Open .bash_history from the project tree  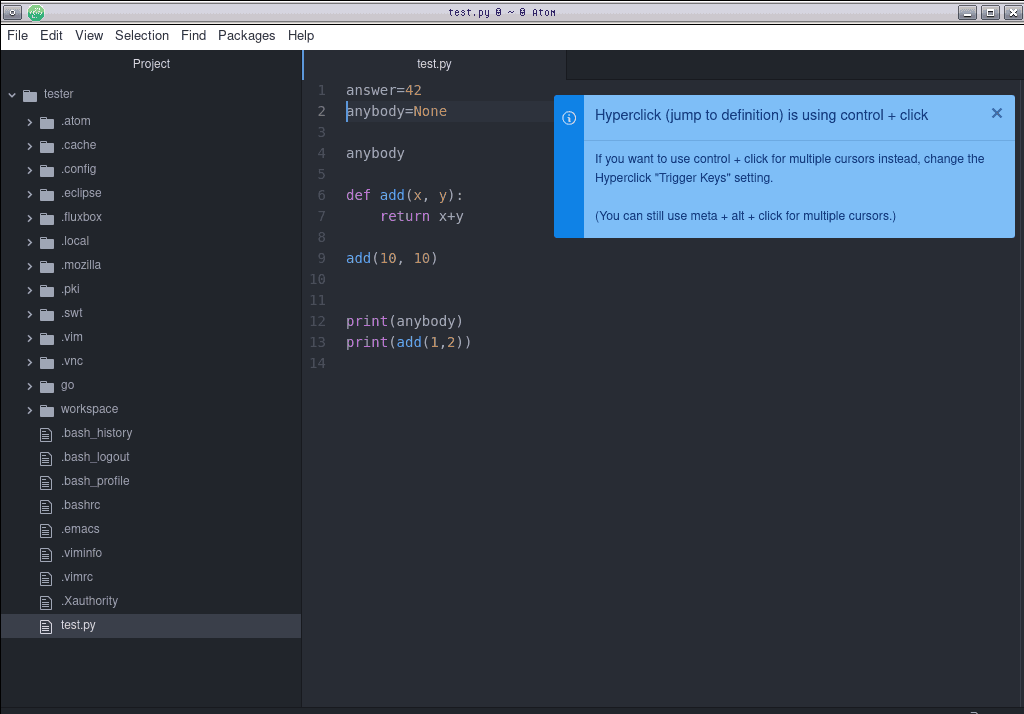point(97,432)
